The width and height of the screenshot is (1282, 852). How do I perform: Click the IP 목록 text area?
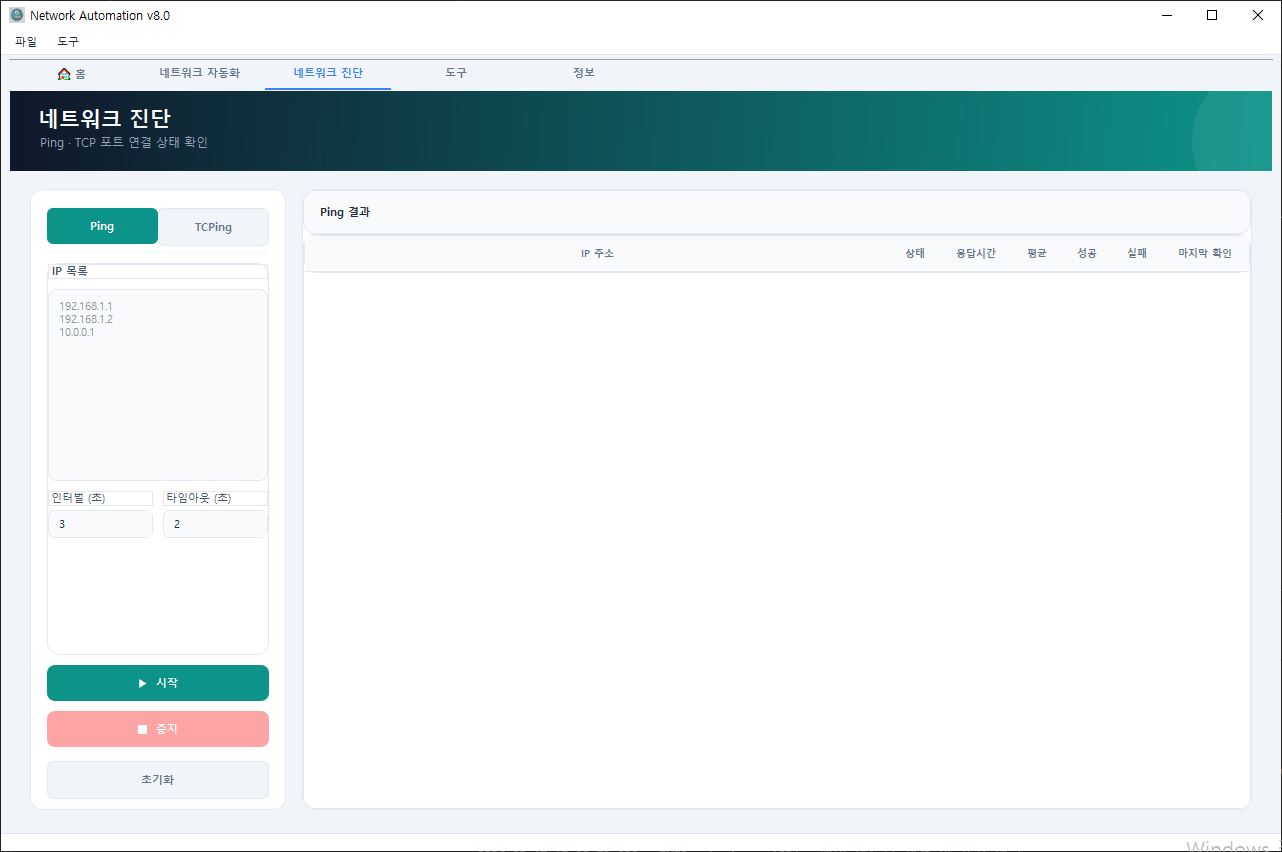[158, 385]
